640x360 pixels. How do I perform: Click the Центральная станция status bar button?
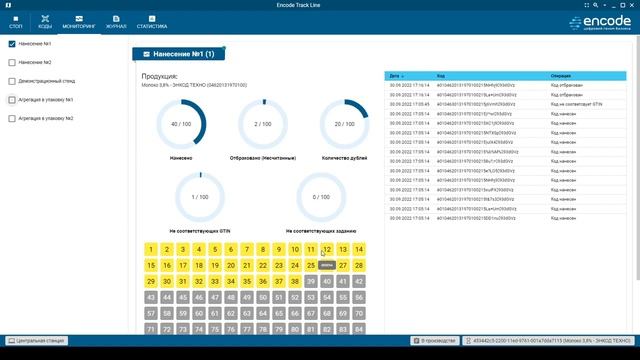point(37,340)
